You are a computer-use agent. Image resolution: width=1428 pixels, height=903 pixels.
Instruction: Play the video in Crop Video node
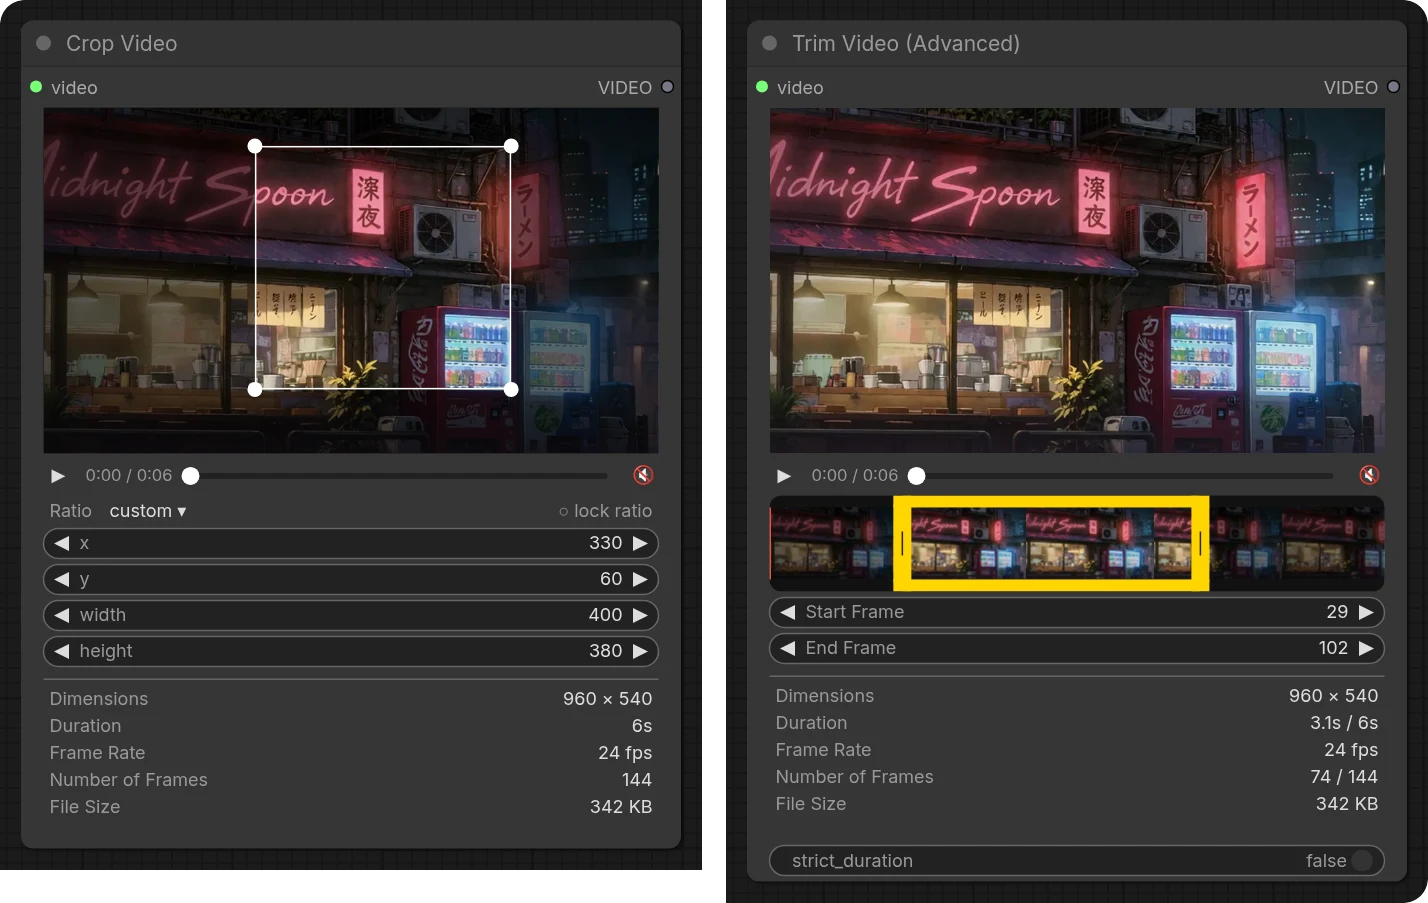[58, 476]
